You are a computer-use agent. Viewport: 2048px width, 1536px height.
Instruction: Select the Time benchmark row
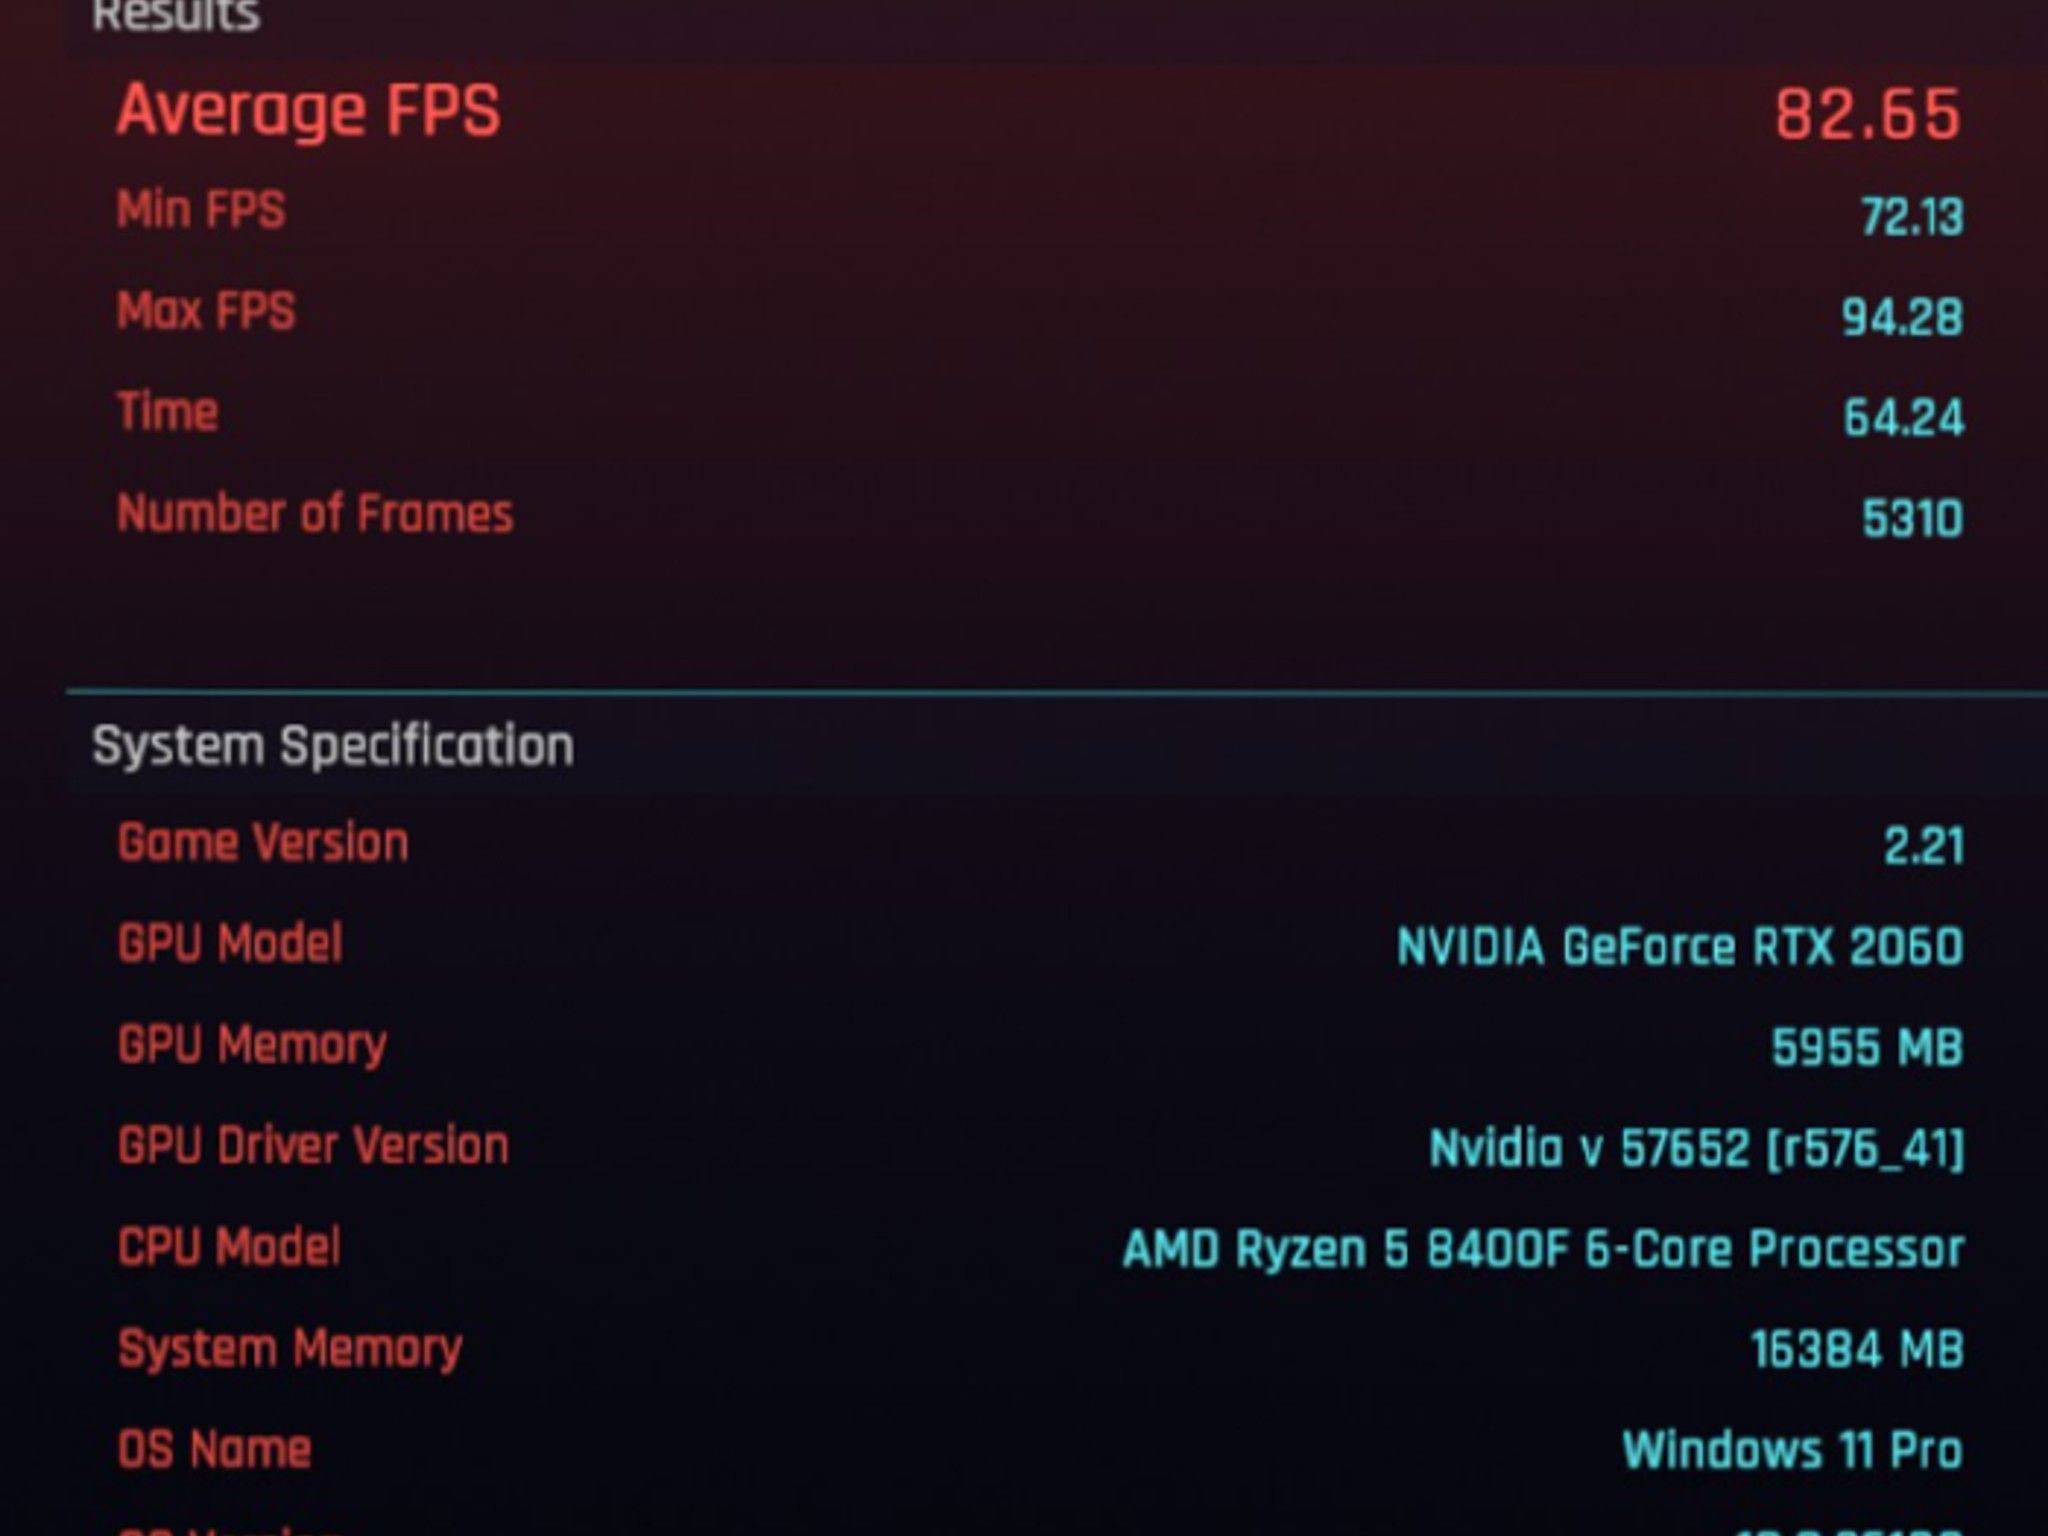(x=168, y=410)
